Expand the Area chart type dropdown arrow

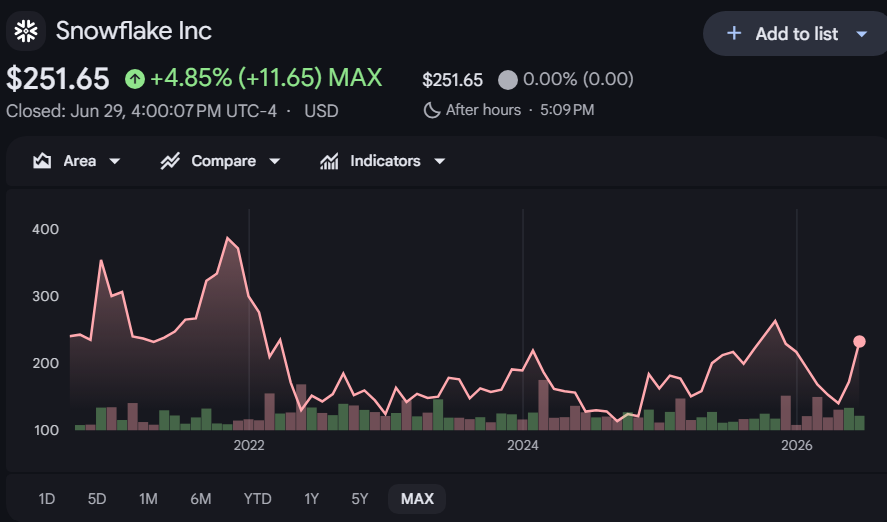[114, 161]
